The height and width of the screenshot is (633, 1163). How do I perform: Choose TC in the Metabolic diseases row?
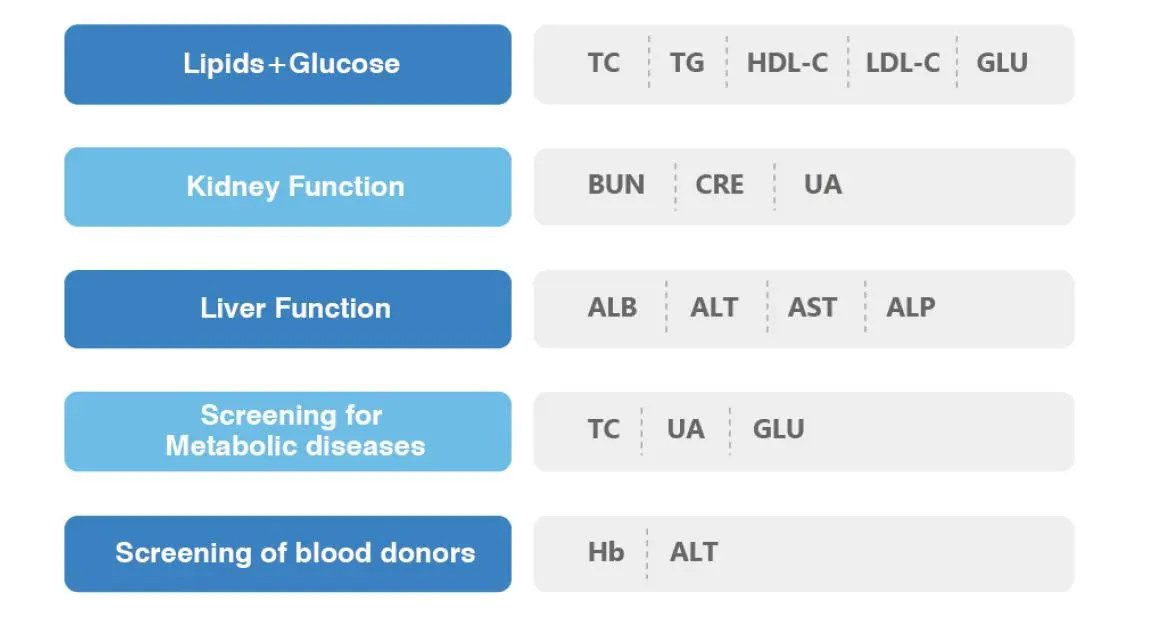603,430
